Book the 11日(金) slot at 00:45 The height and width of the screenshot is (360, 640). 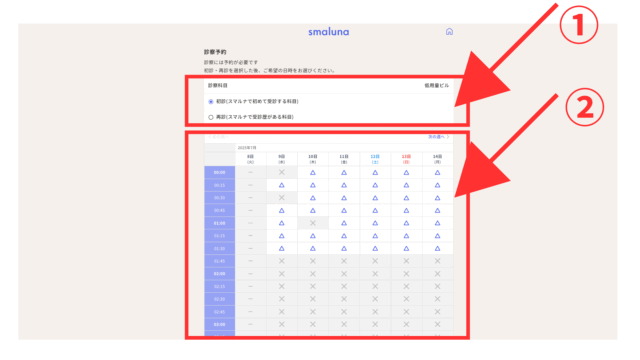point(344,211)
